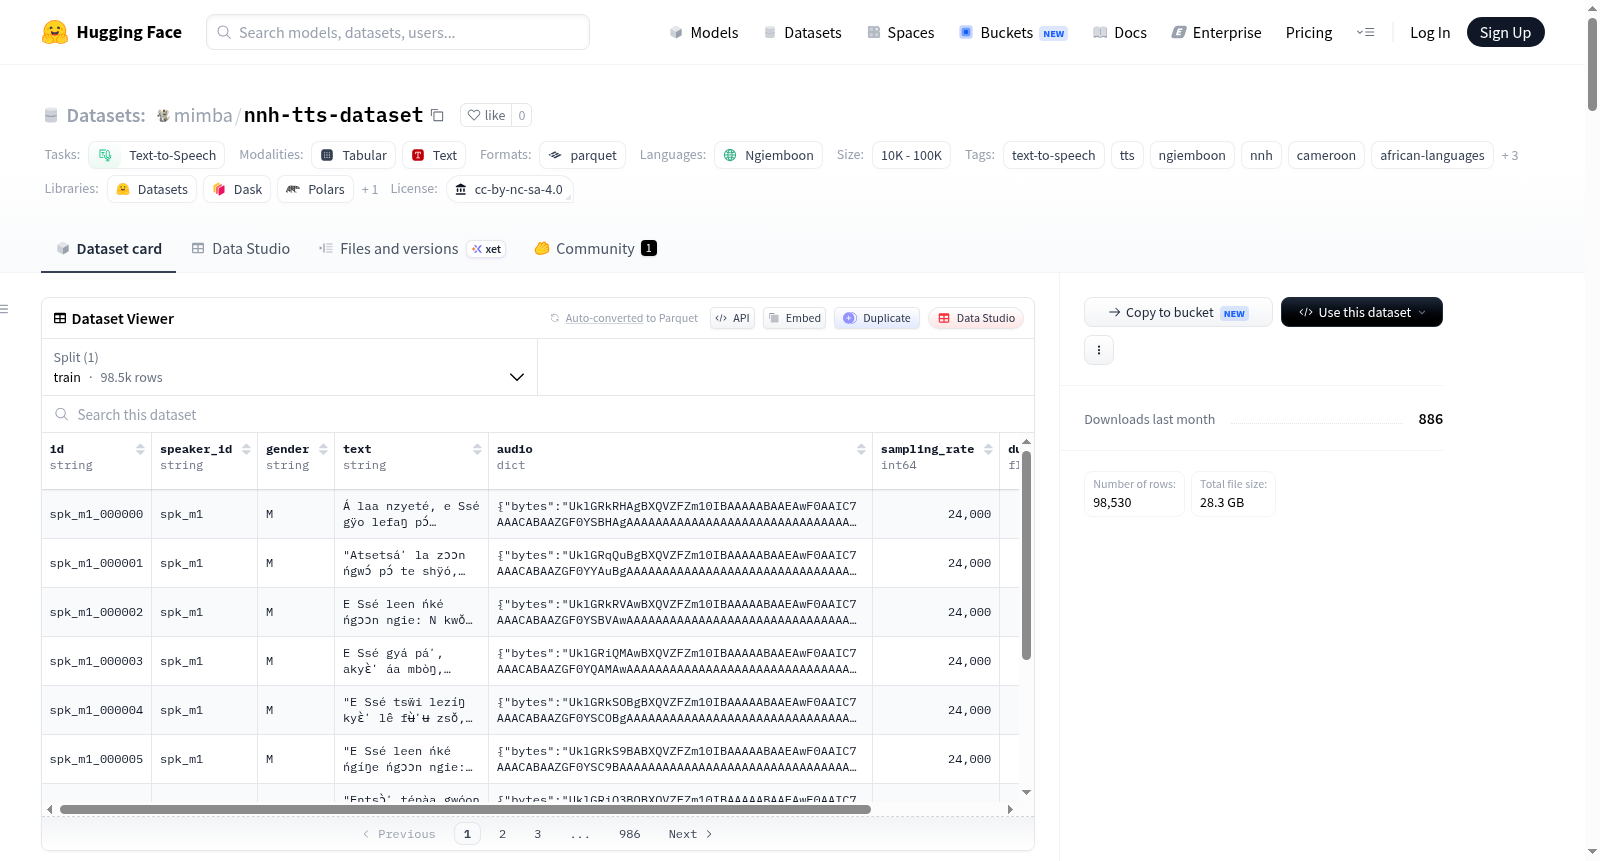The image size is (1600, 861).
Task: Select the Polars library tag
Action: [x=315, y=189]
